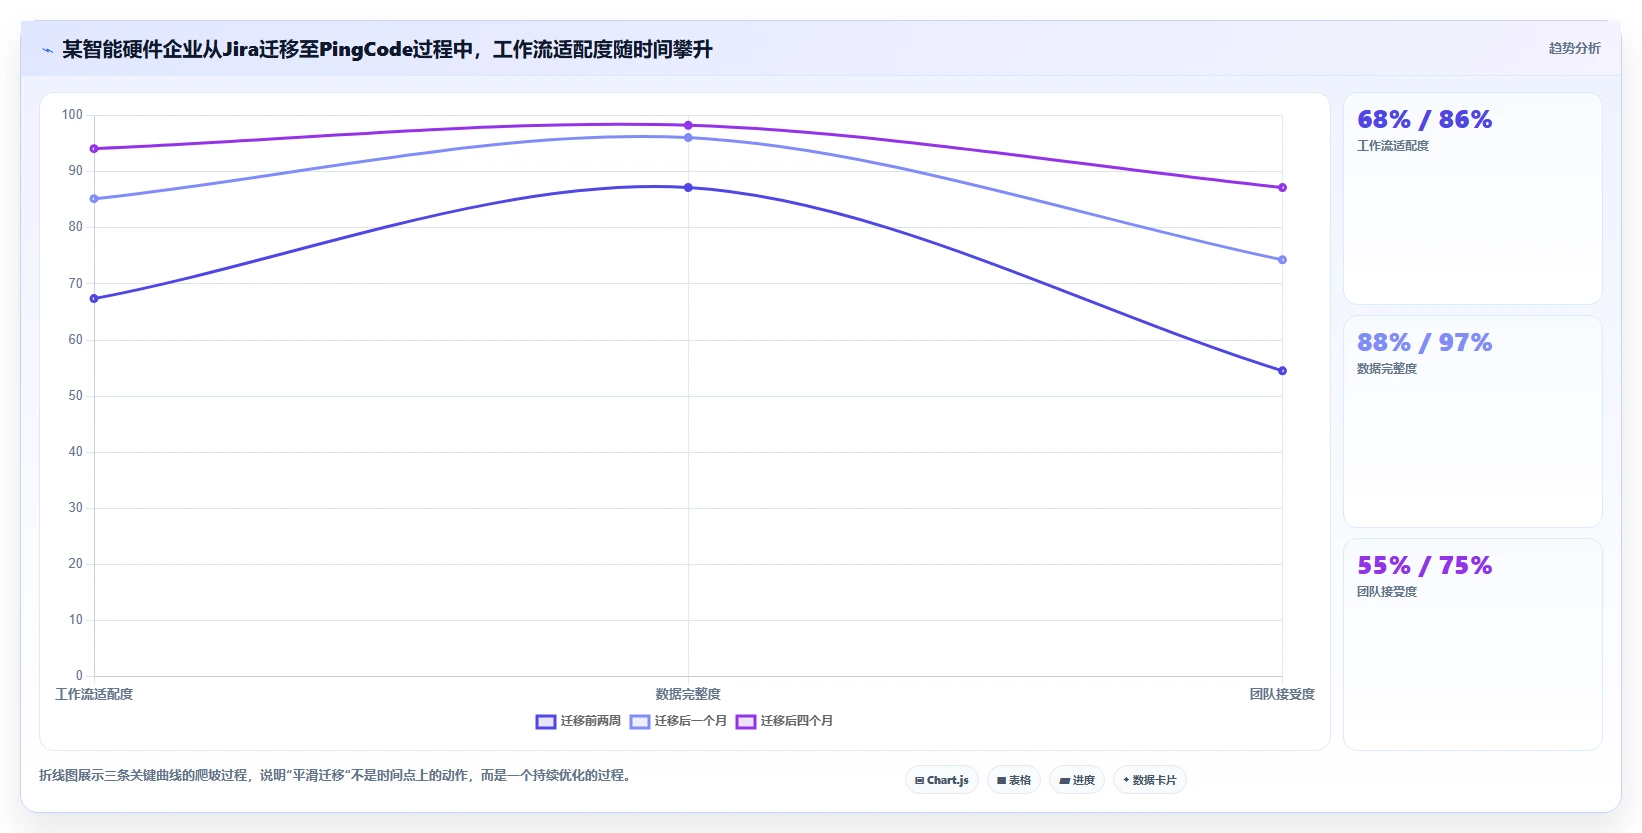
Task: Click the 团队接受度 x-axis label
Action: (x=1282, y=694)
